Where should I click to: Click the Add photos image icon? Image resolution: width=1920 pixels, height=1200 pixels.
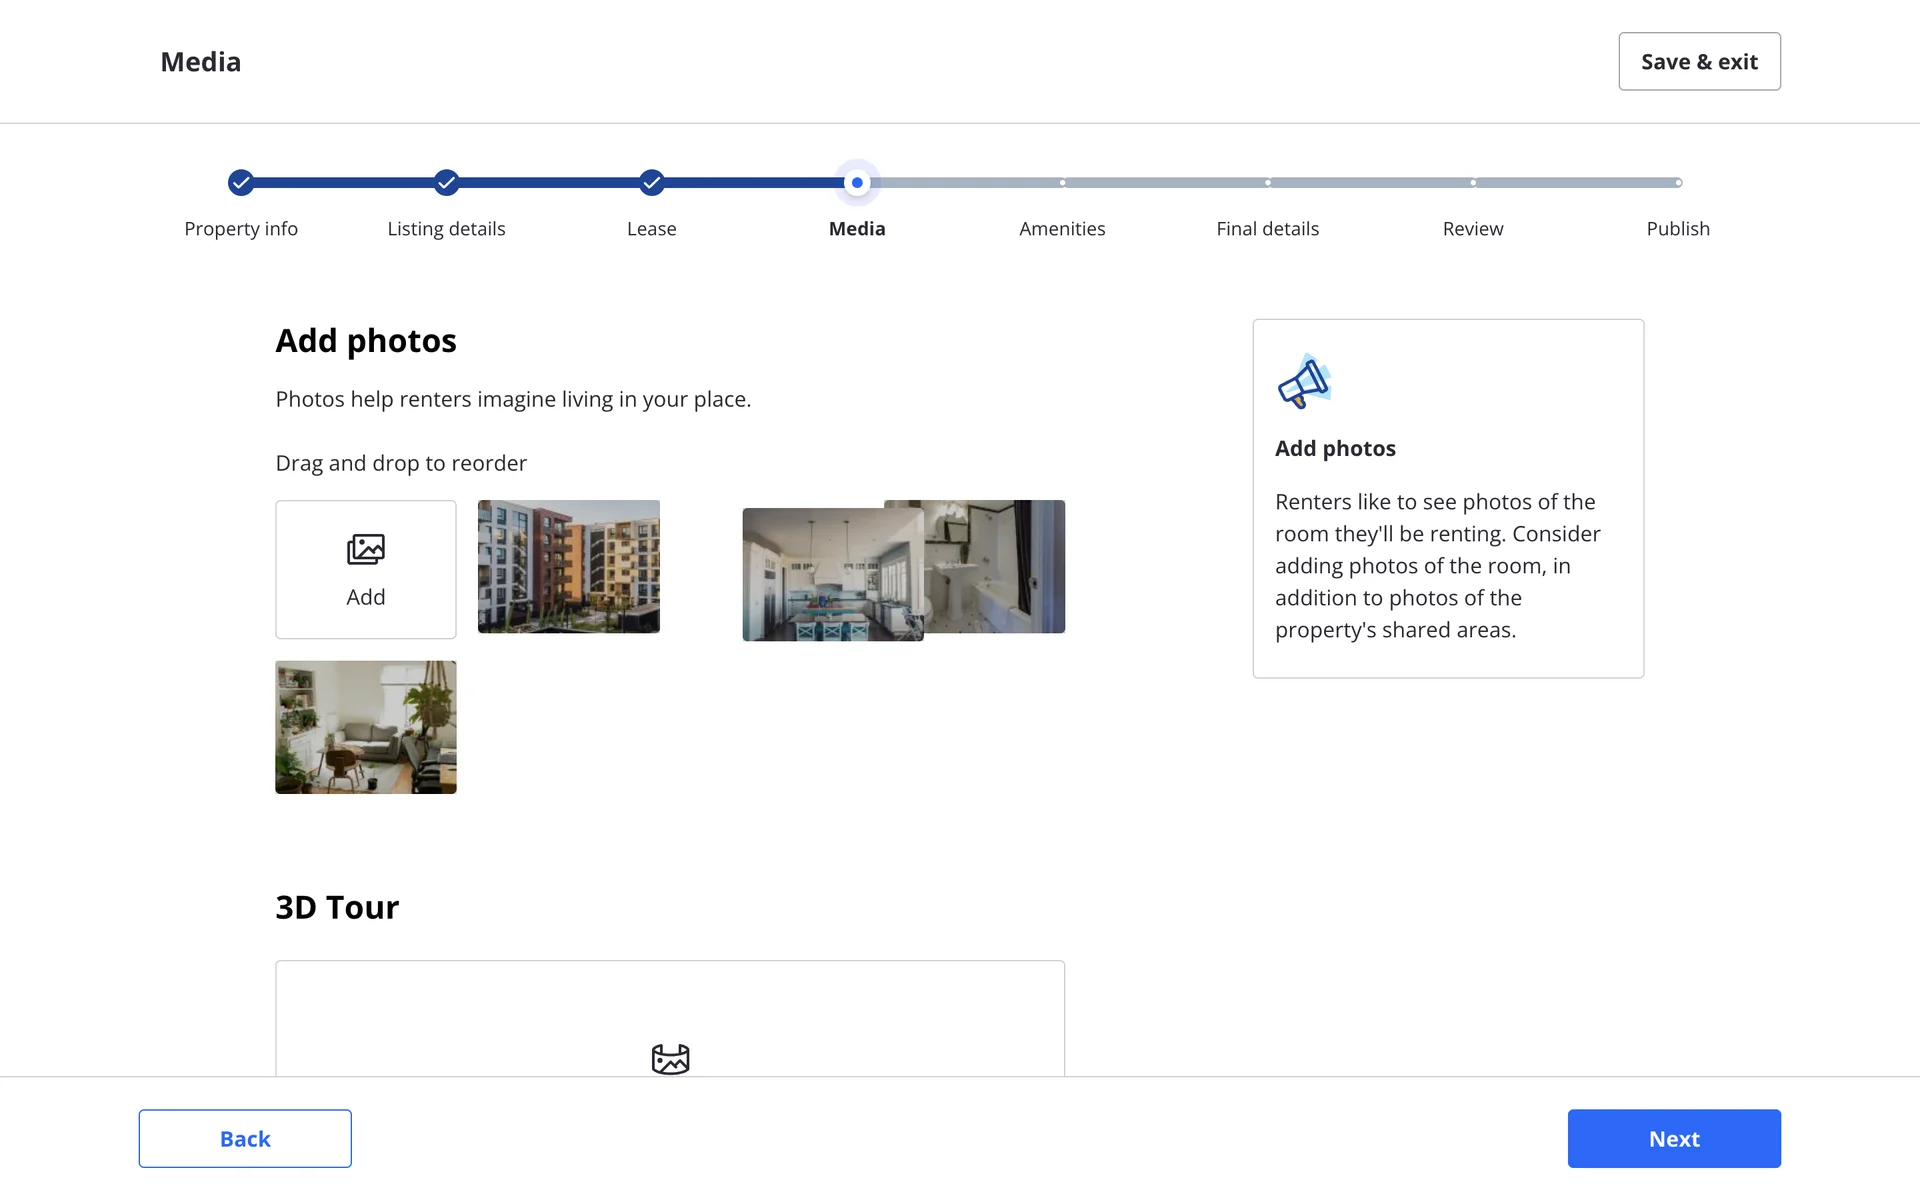pyautogui.click(x=365, y=549)
